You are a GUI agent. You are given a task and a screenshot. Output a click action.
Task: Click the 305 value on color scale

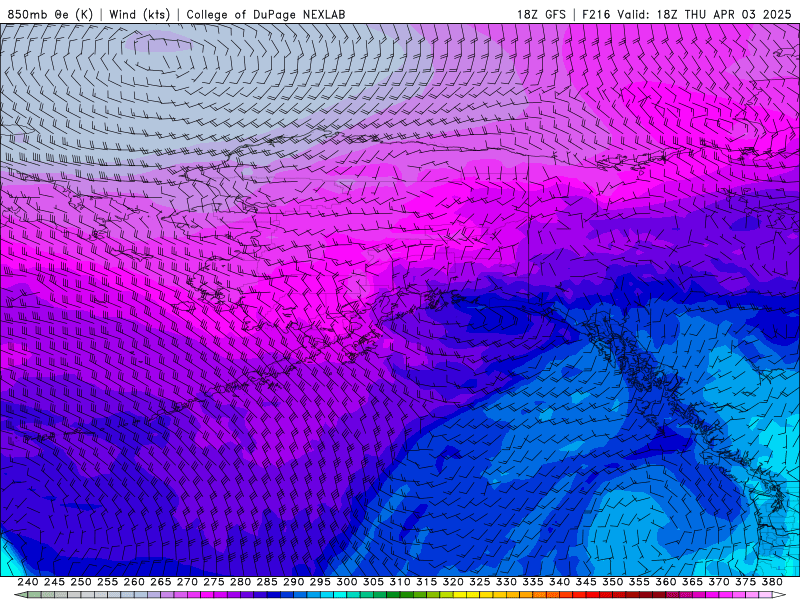point(373,582)
